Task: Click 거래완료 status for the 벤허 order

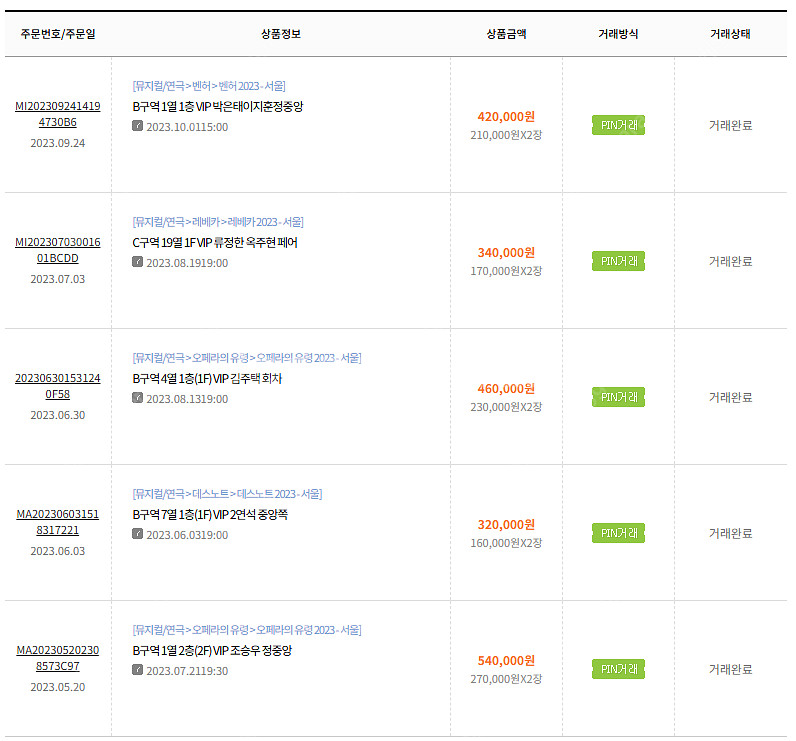Action: [731, 125]
